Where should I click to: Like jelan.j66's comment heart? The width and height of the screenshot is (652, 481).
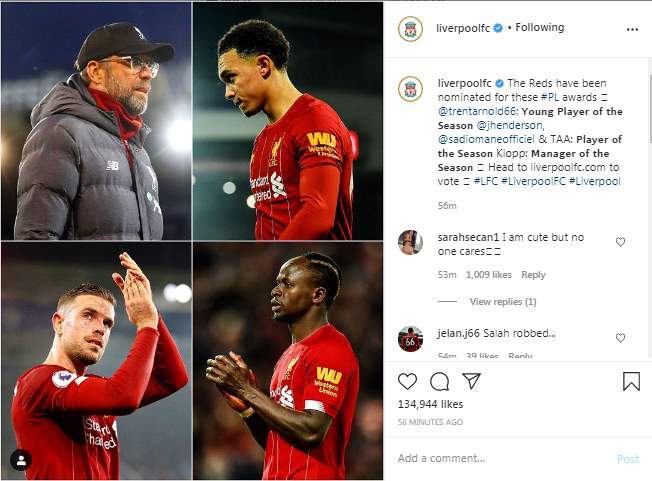[620, 338]
